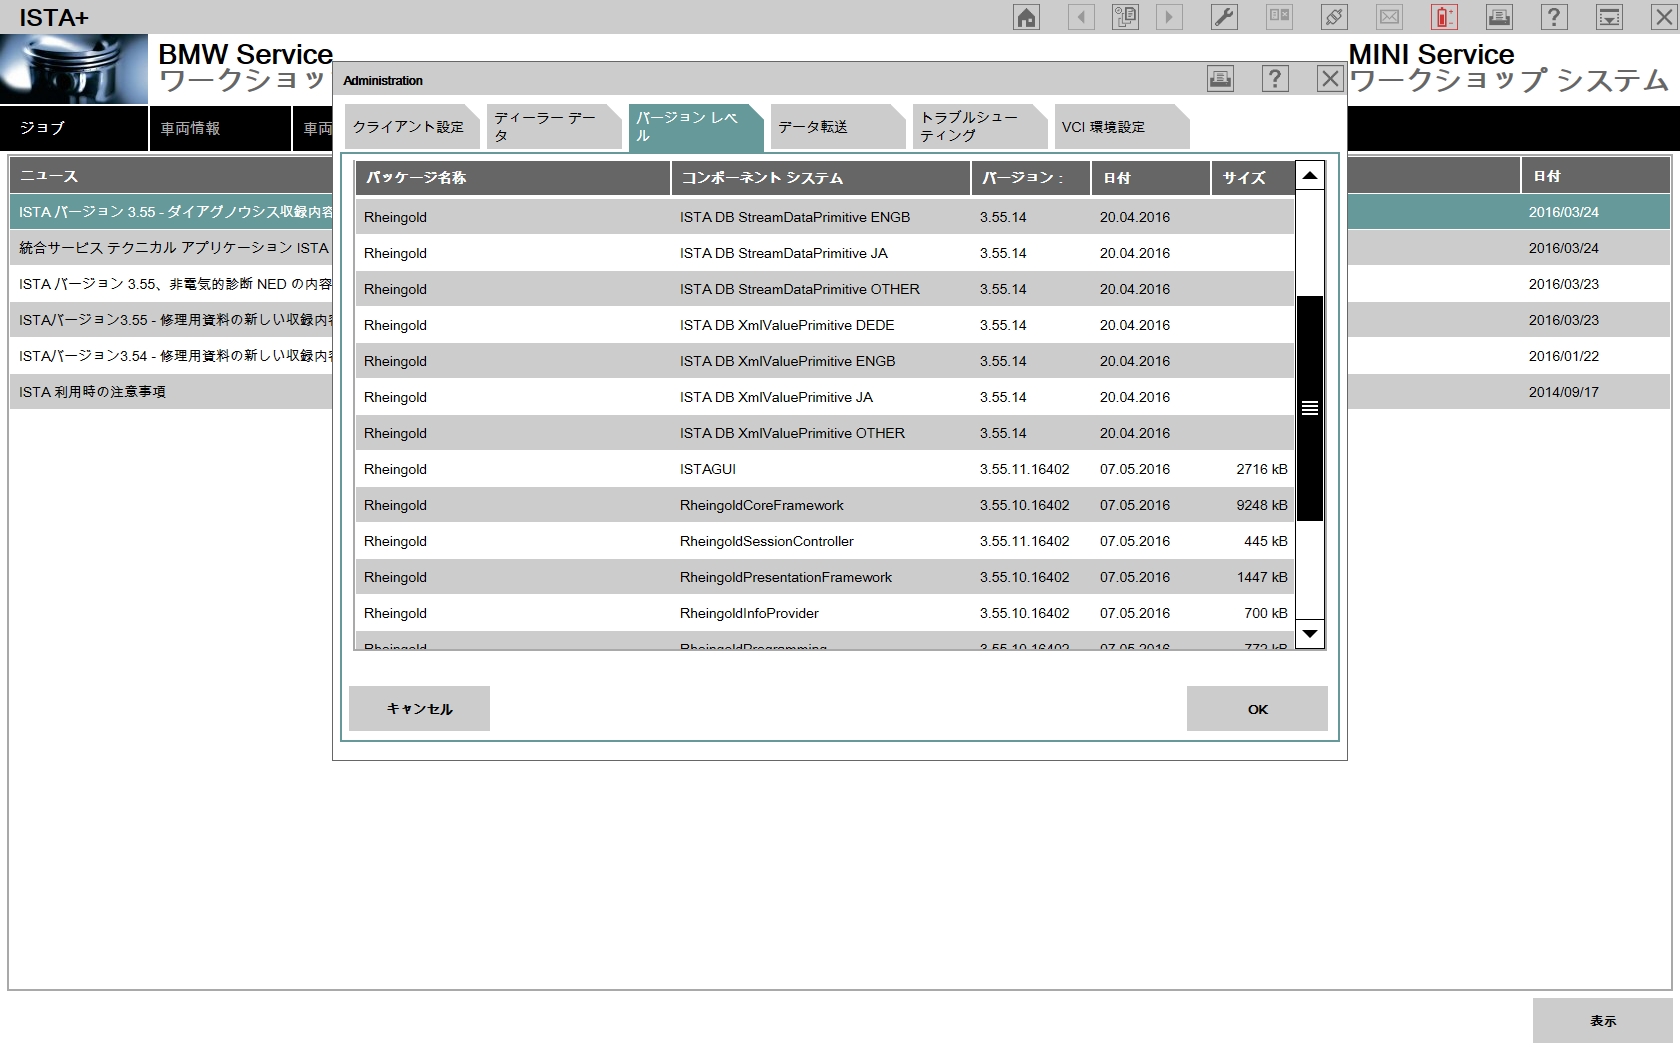Image resolution: width=1680 pixels, height=1050 pixels.
Task: Open news item 統合サービス テクニカル アプリケーション
Action: [172, 248]
